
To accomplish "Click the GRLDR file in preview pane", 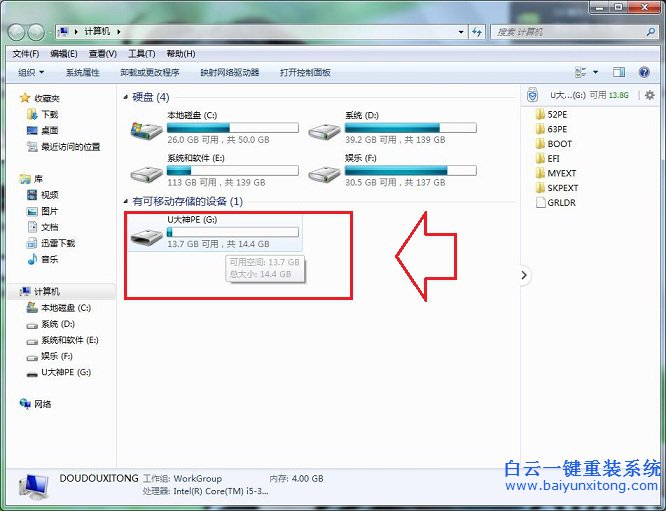I will click(560, 202).
